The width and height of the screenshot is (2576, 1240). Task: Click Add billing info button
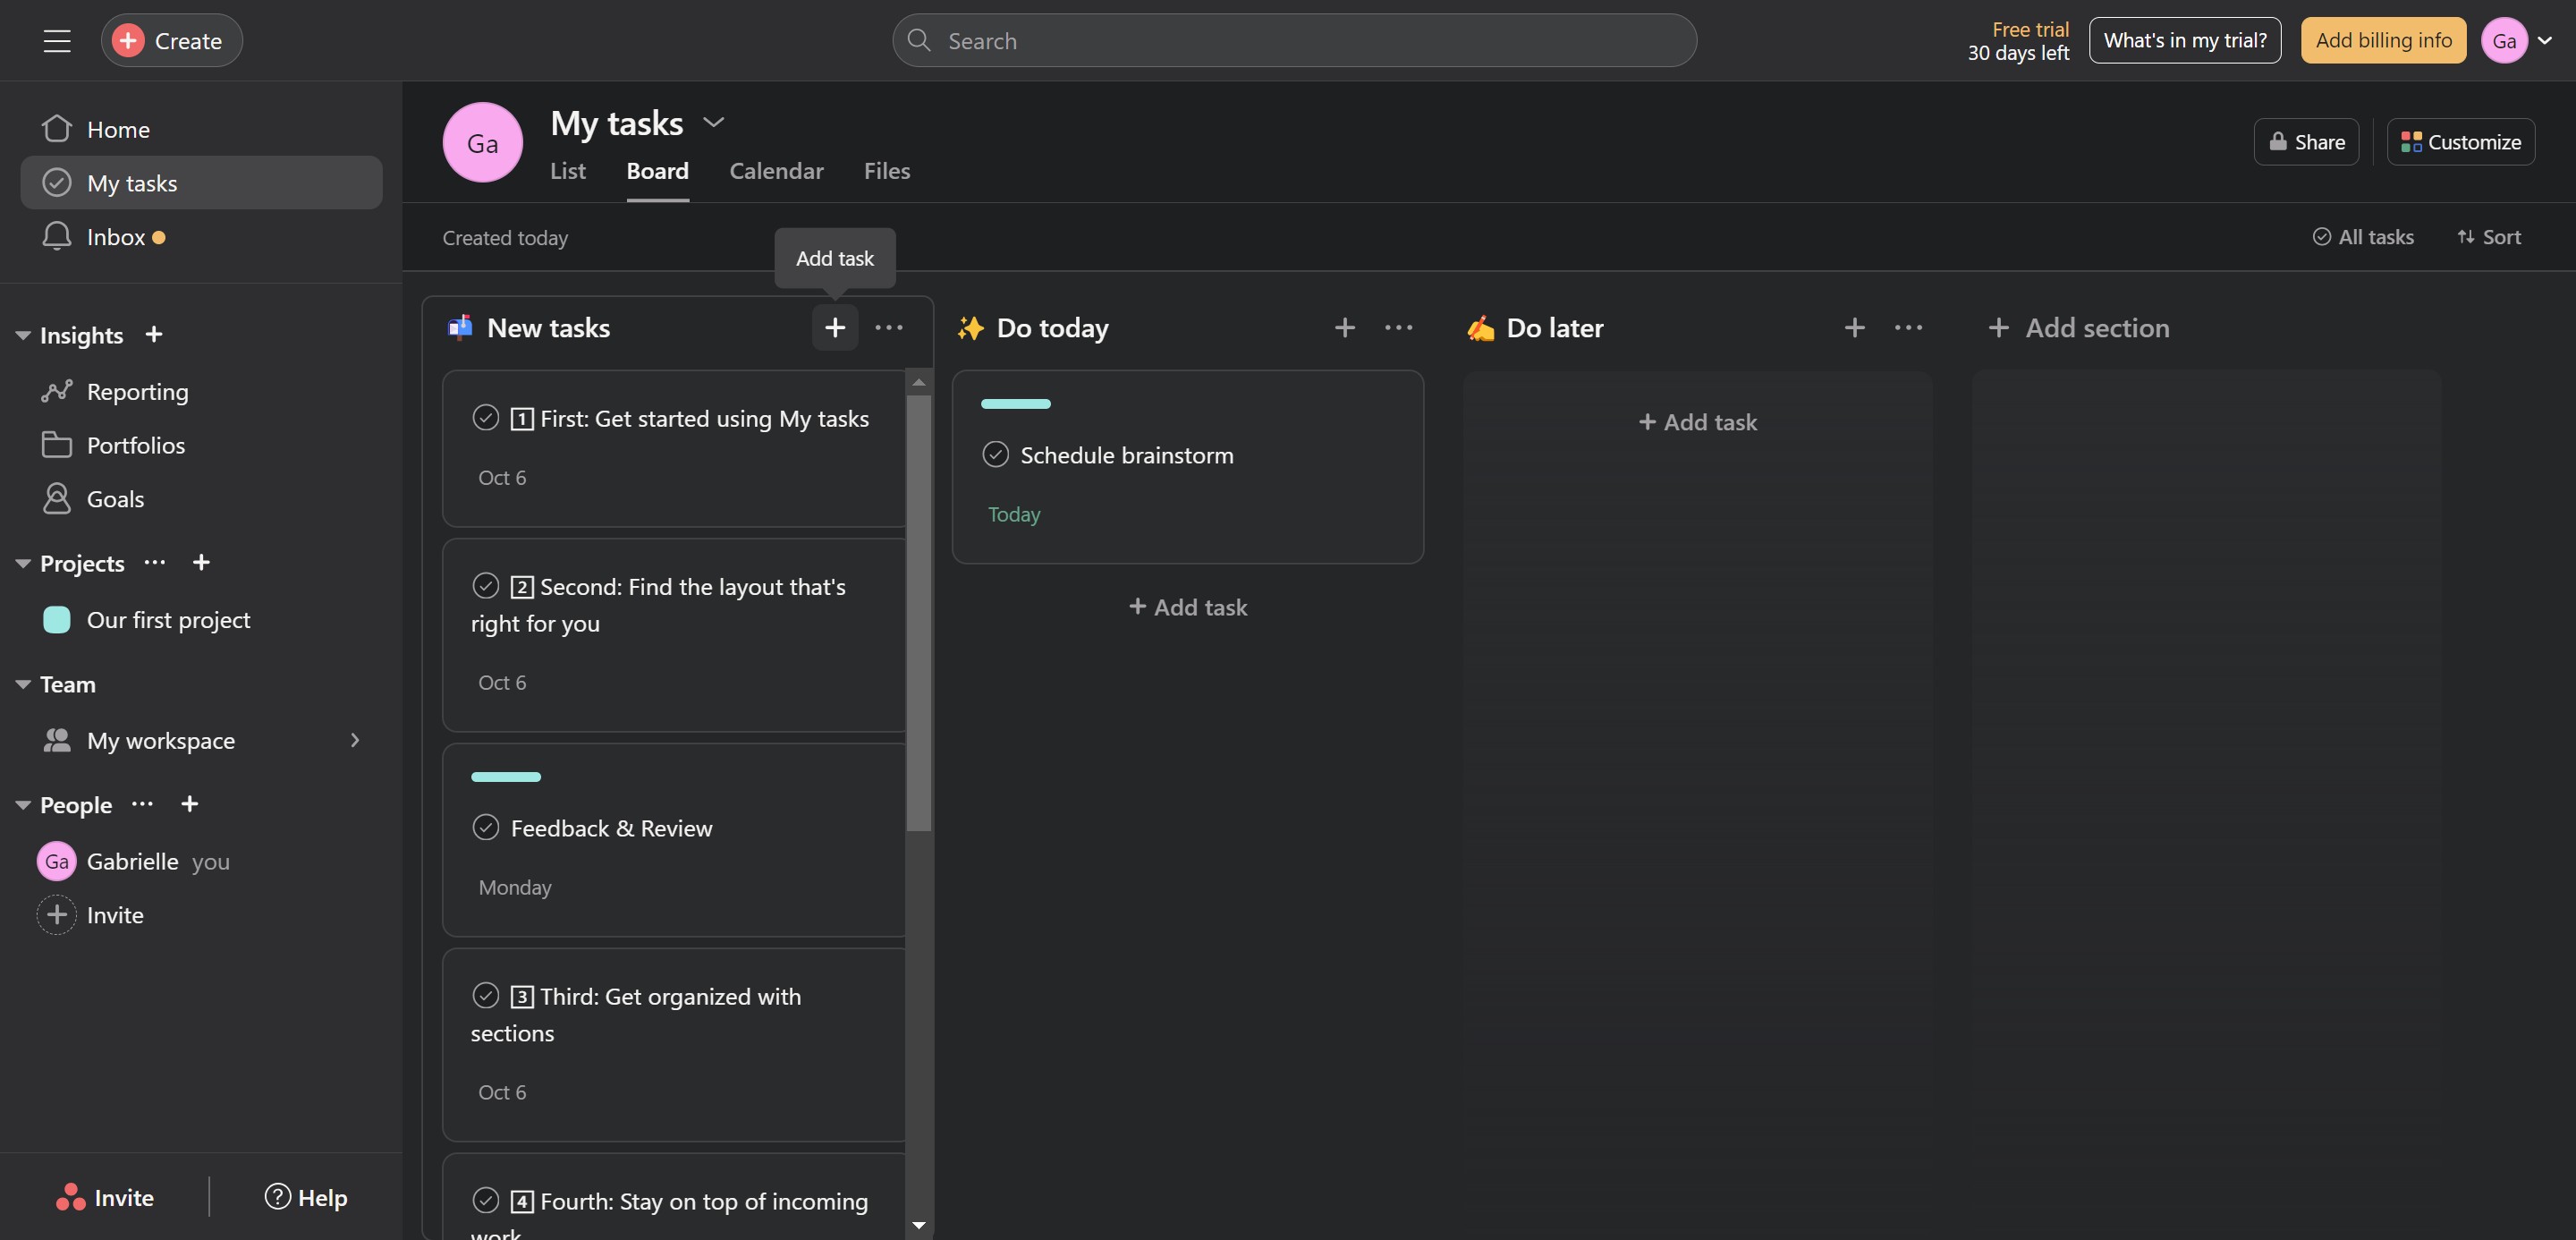coord(2383,41)
